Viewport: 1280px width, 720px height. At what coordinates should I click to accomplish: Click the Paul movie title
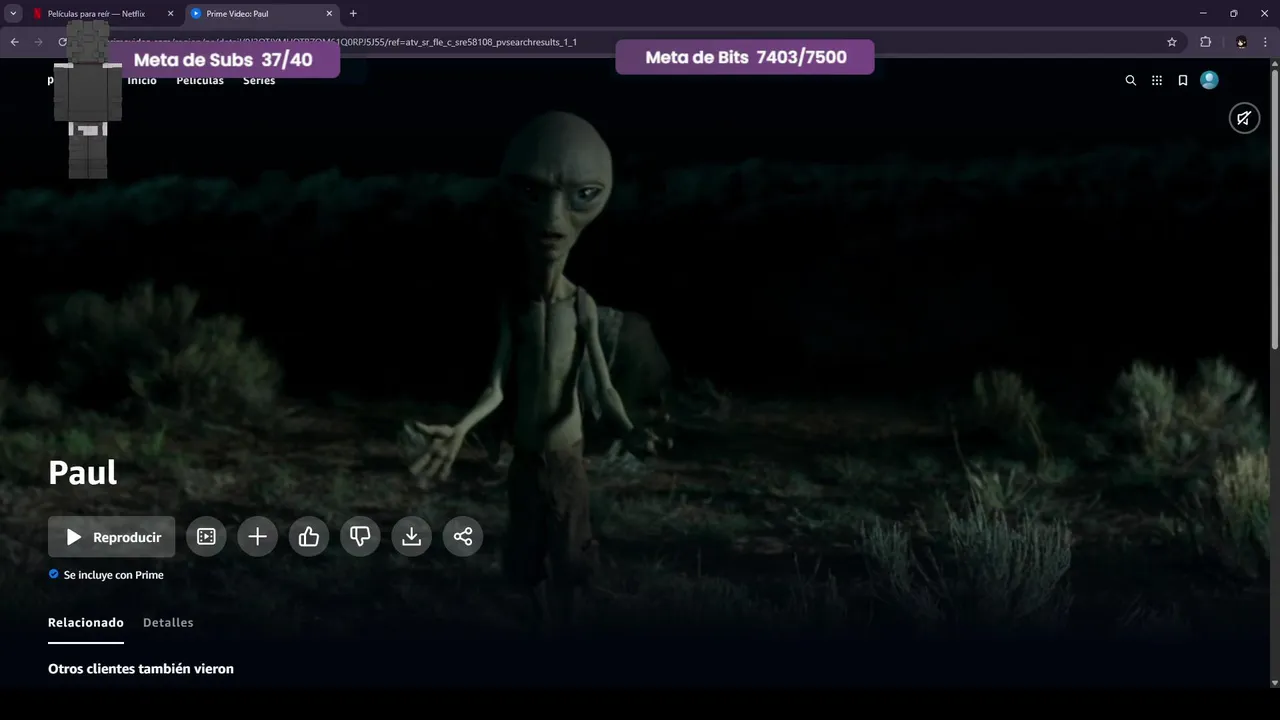(83, 472)
